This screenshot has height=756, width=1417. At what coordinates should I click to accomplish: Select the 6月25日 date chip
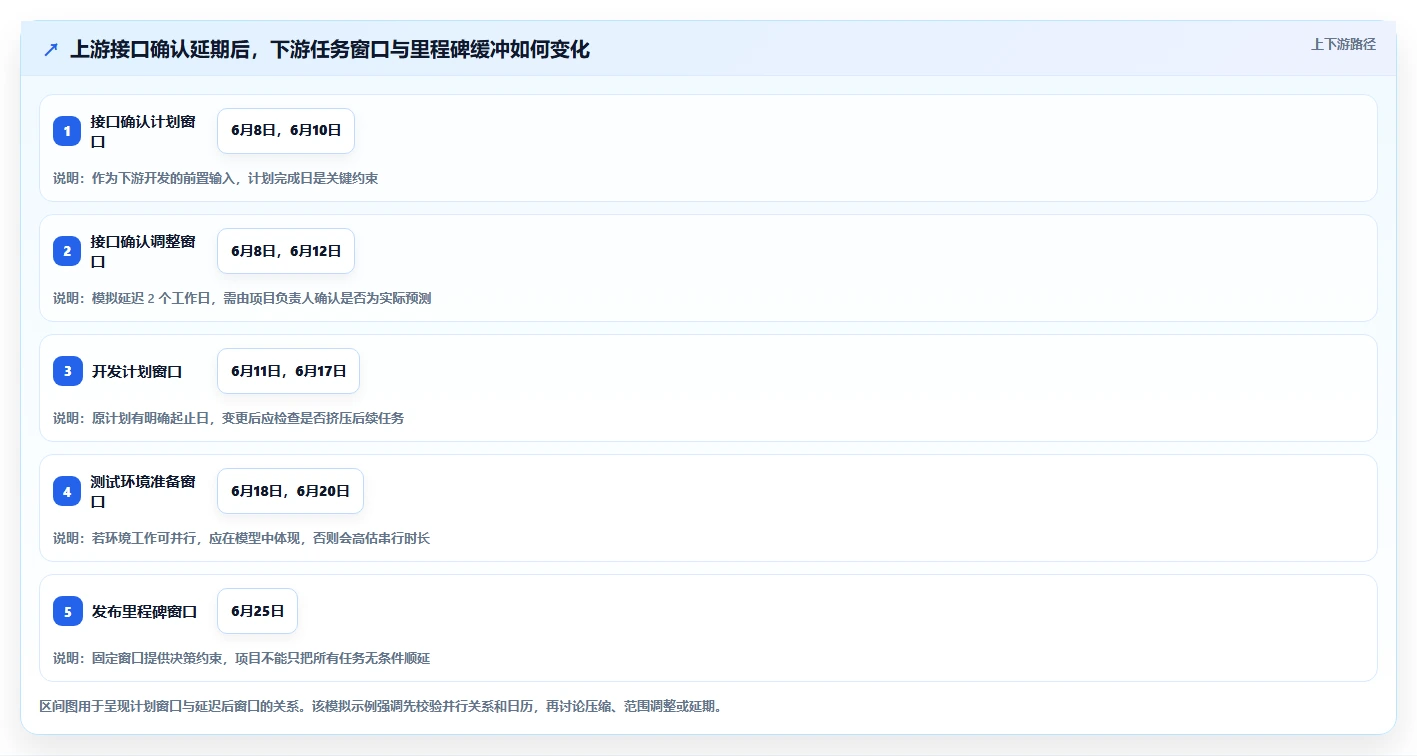(258, 611)
